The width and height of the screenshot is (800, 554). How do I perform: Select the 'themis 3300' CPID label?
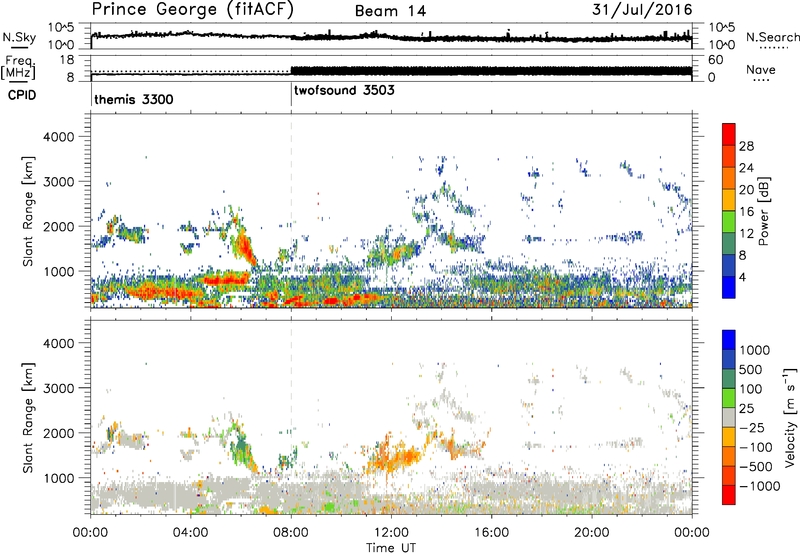point(134,99)
